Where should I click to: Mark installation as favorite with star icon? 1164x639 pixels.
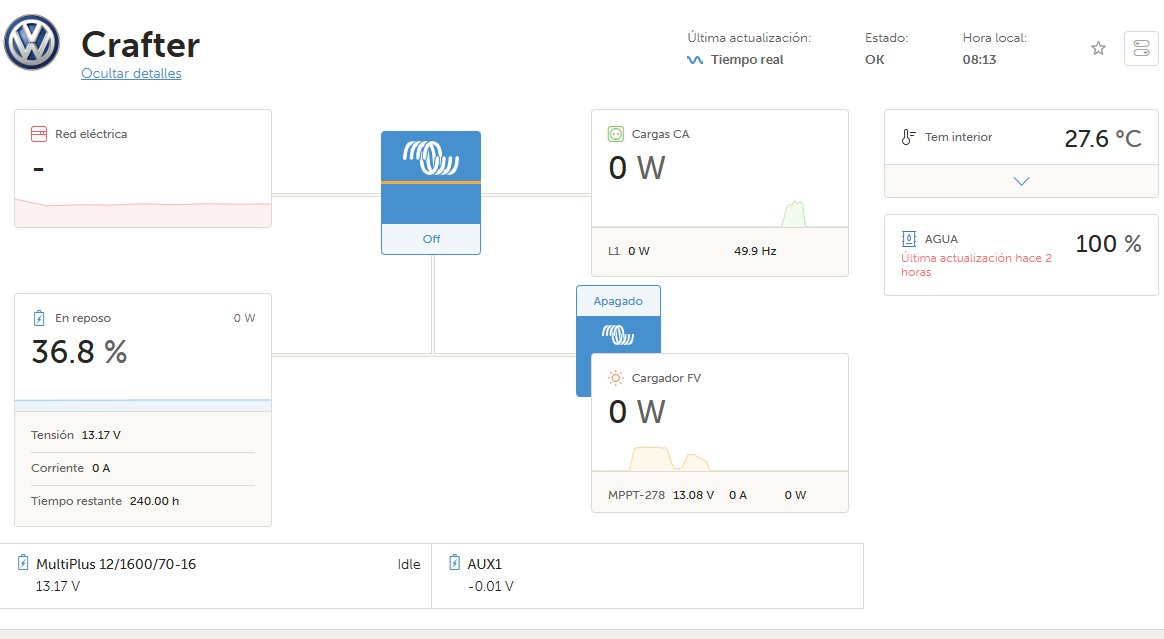(1098, 48)
